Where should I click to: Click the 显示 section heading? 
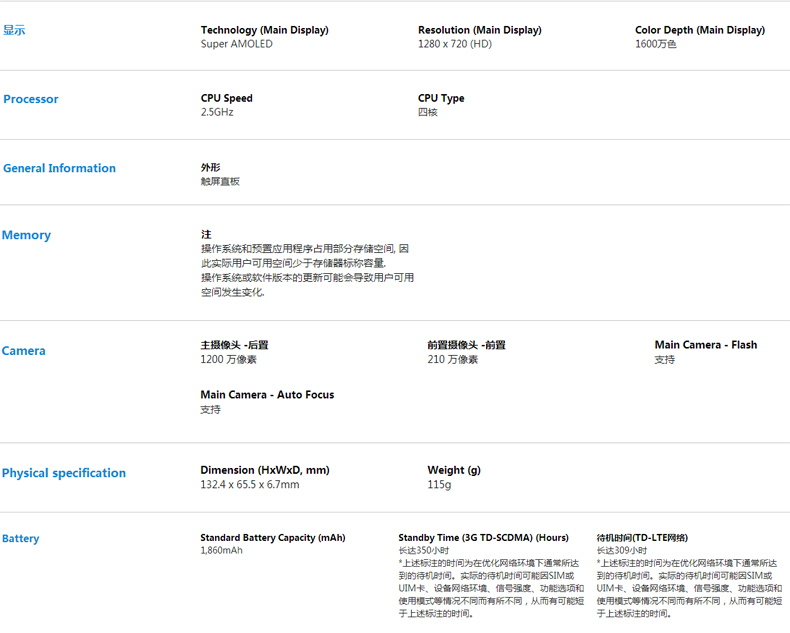14,31
